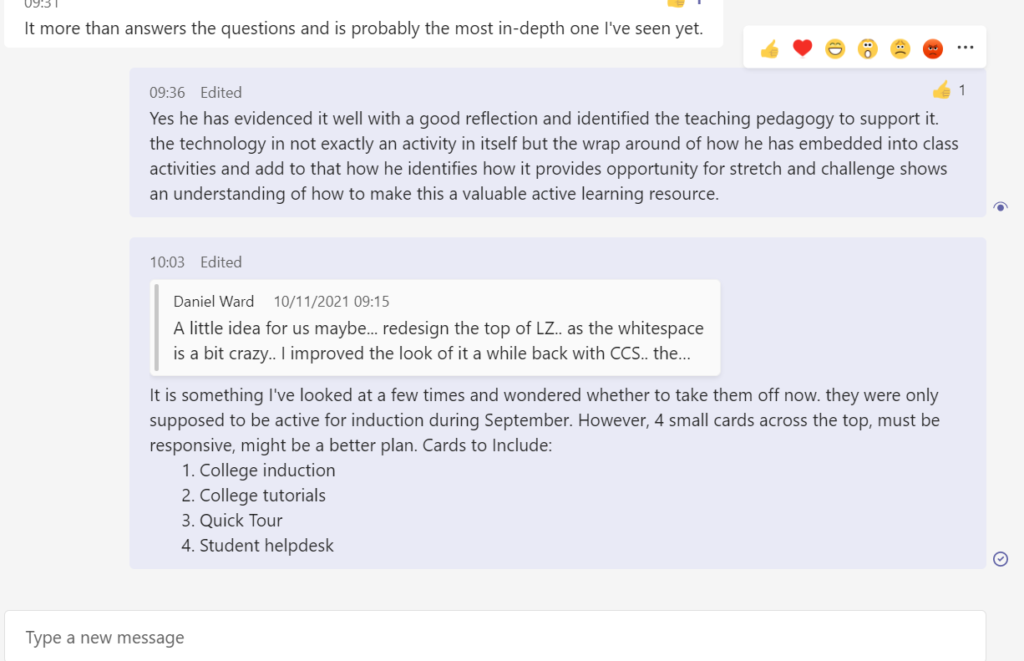Click the 'Student helpdesk' list item text
The height and width of the screenshot is (661, 1024).
[x=266, y=546]
